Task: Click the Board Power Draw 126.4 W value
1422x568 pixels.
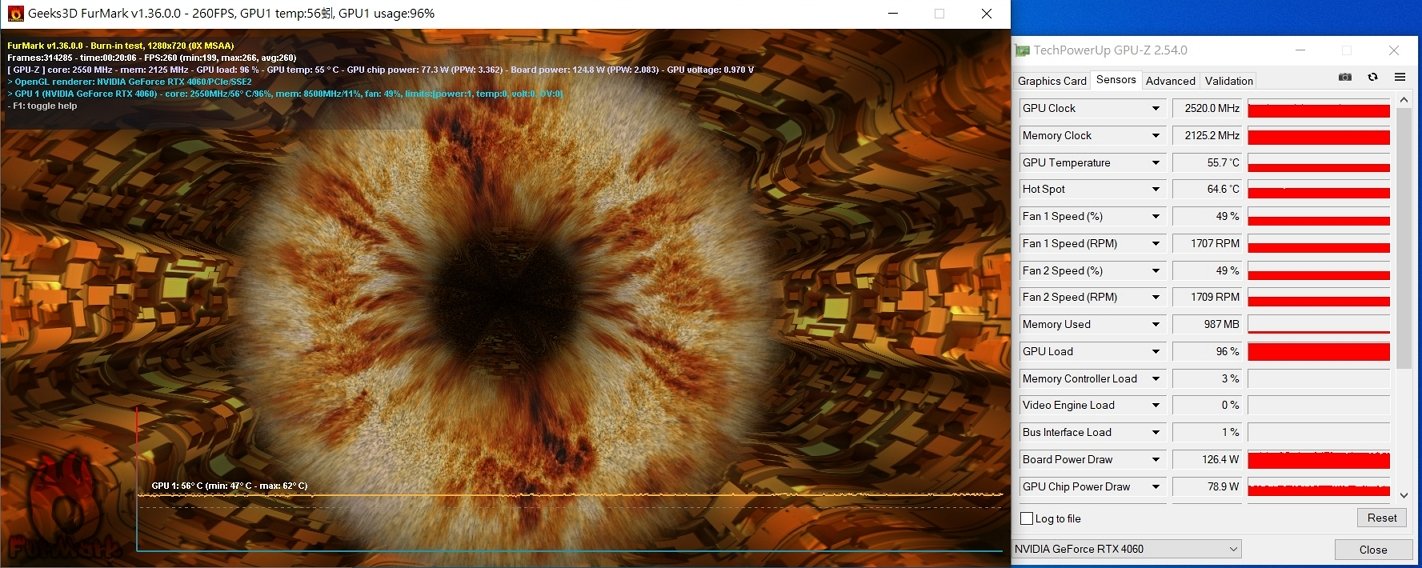Action: click(1208, 459)
